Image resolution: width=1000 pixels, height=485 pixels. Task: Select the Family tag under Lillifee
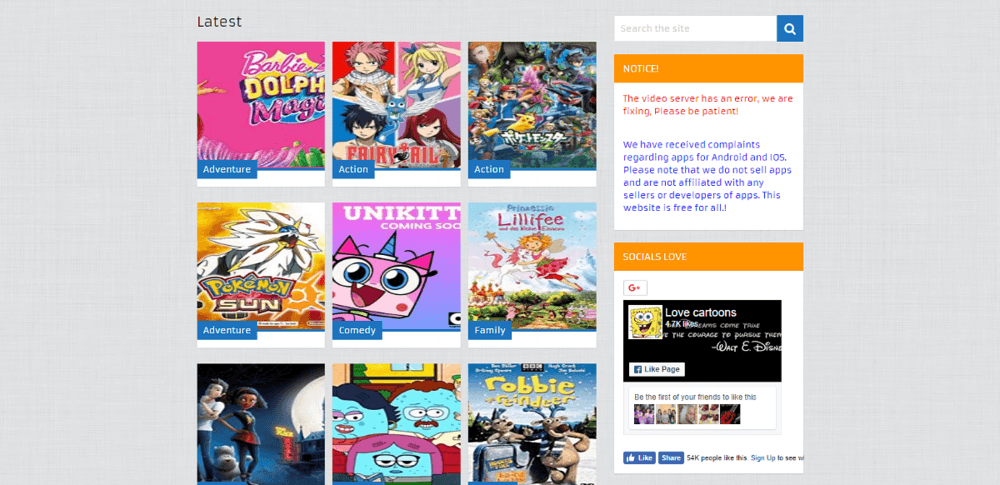click(490, 330)
